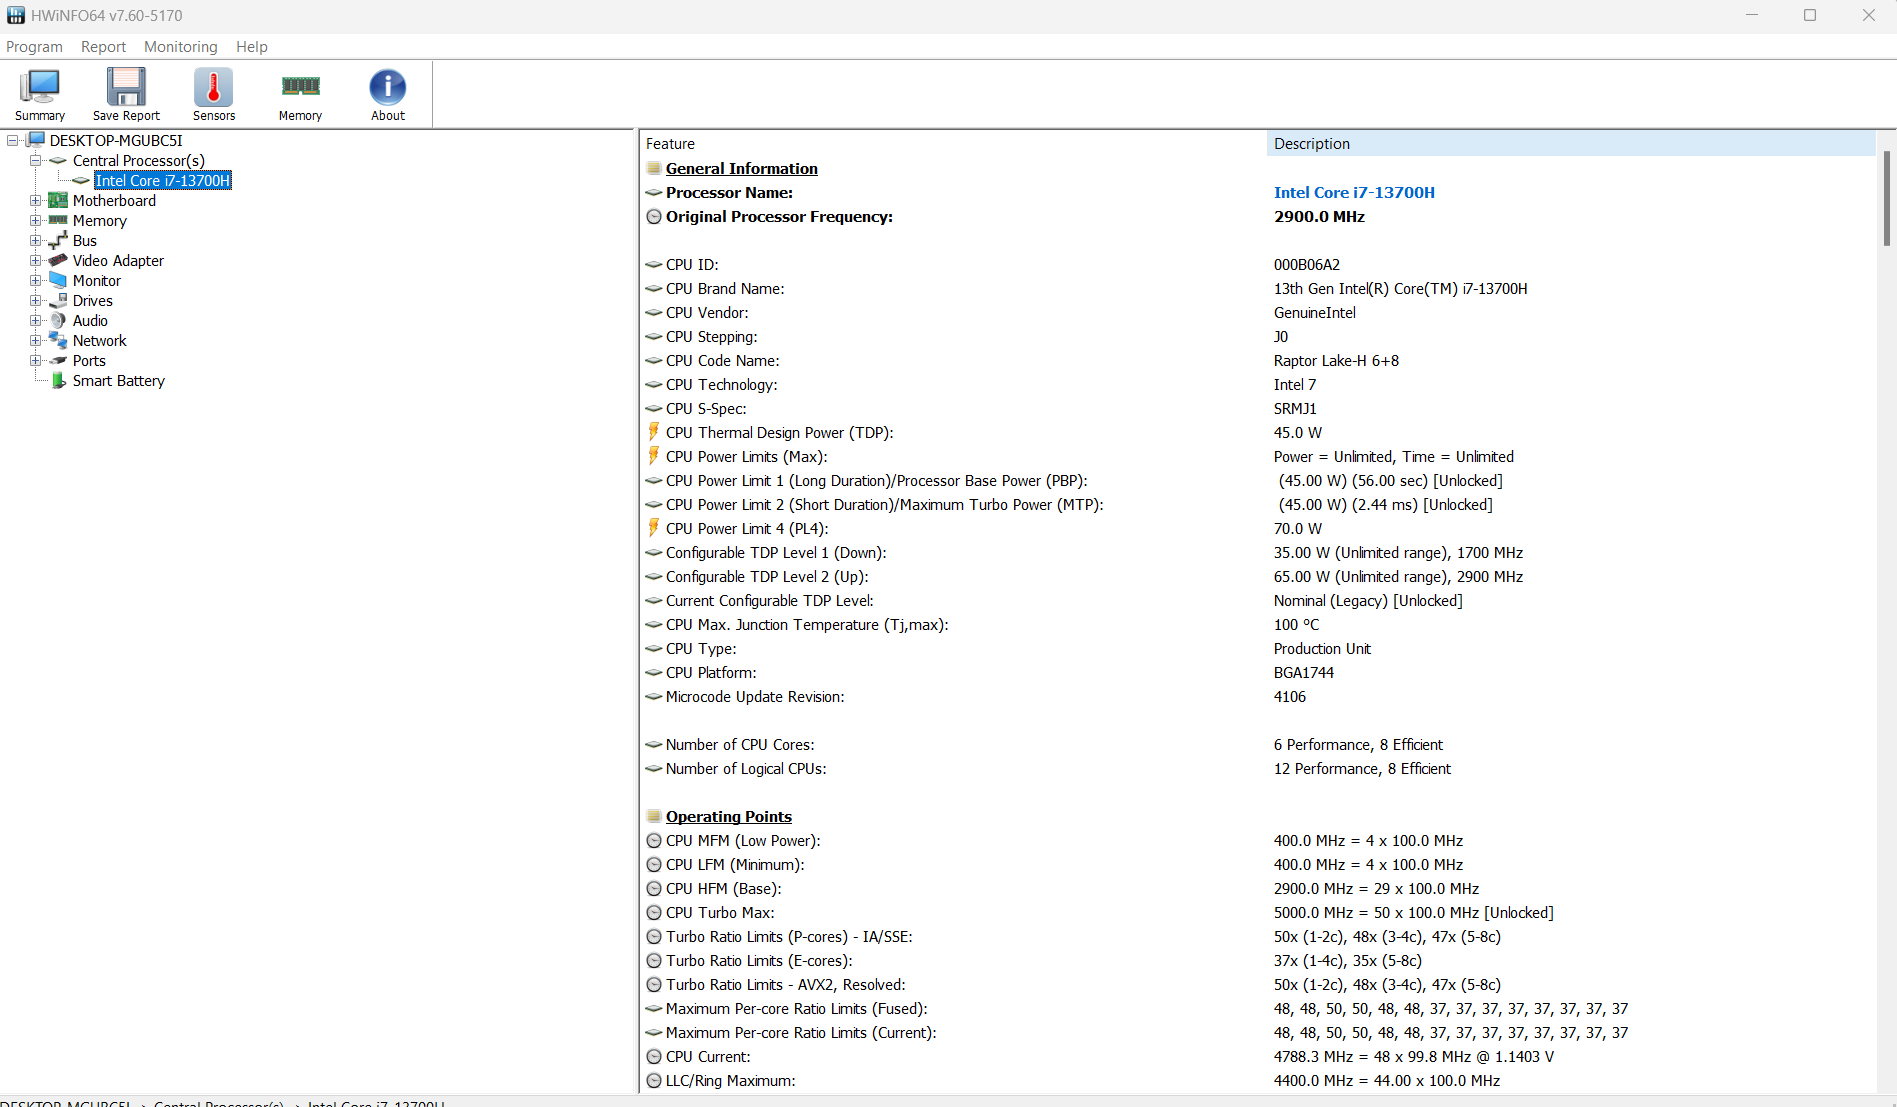Open the Help menu

coord(252,47)
